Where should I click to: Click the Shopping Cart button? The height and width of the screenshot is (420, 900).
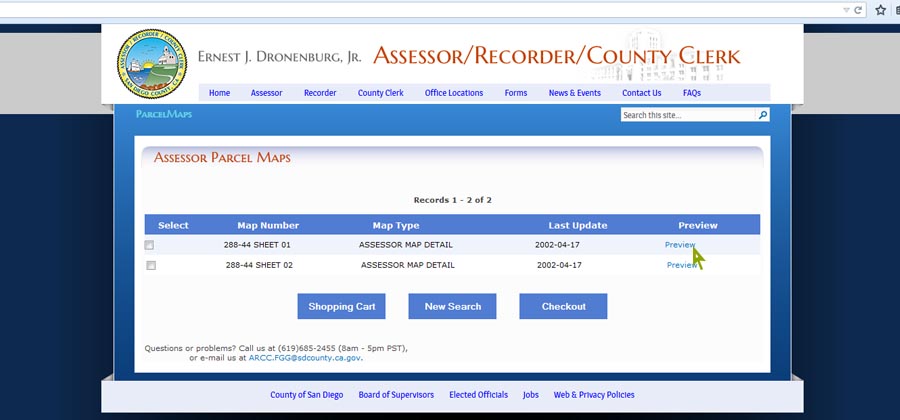342,307
